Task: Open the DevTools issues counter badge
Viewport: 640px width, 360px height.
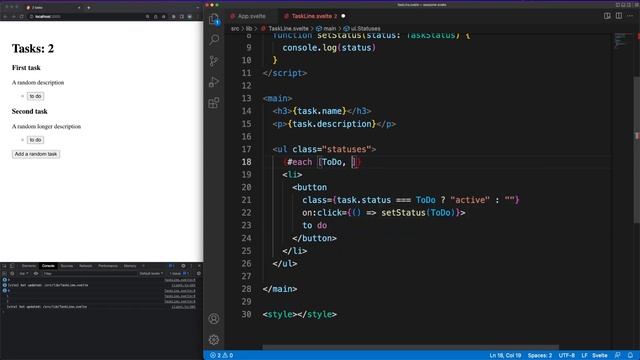Action: (171, 266)
